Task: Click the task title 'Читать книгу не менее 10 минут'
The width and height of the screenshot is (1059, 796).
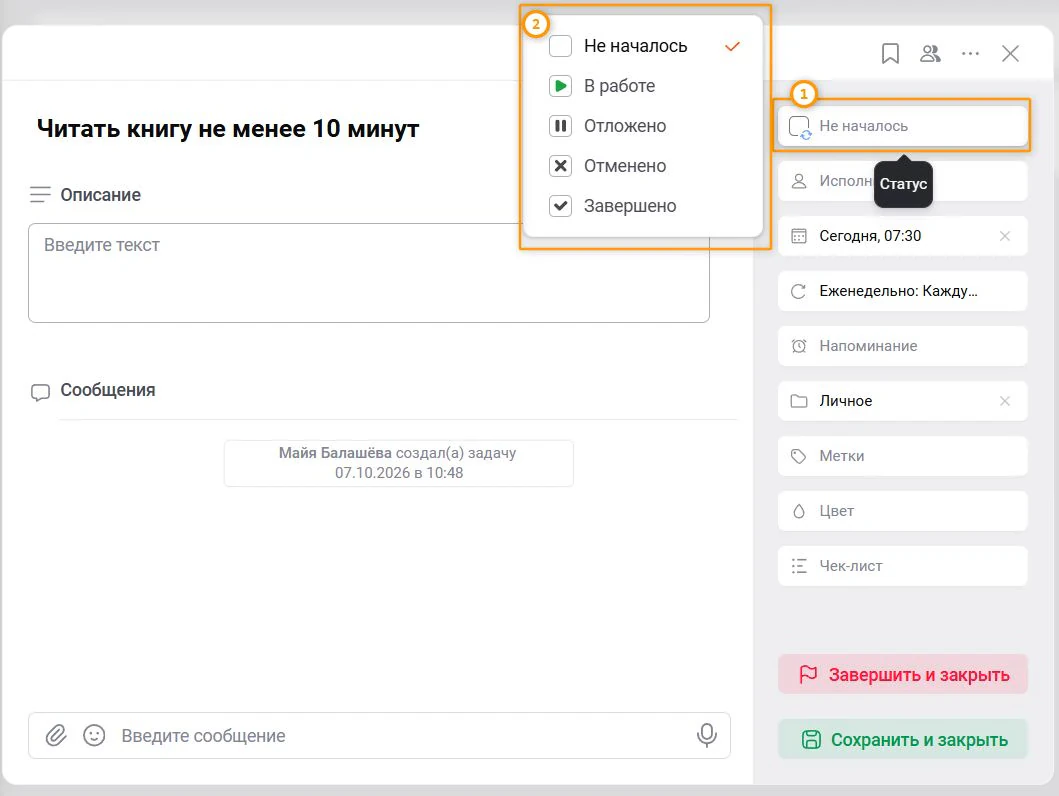Action: coord(228,128)
